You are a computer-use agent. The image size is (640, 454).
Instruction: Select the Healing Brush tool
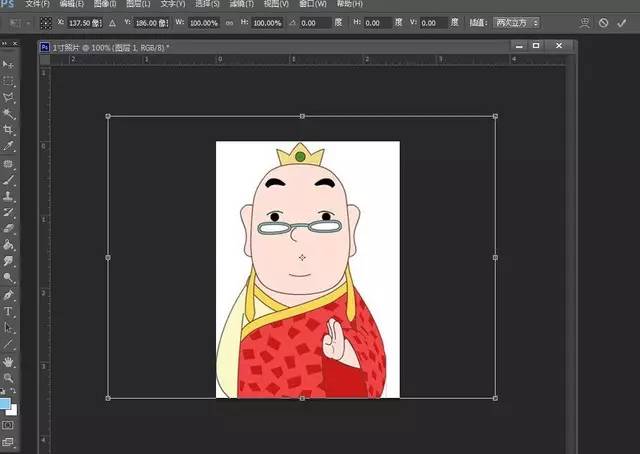(8, 164)
